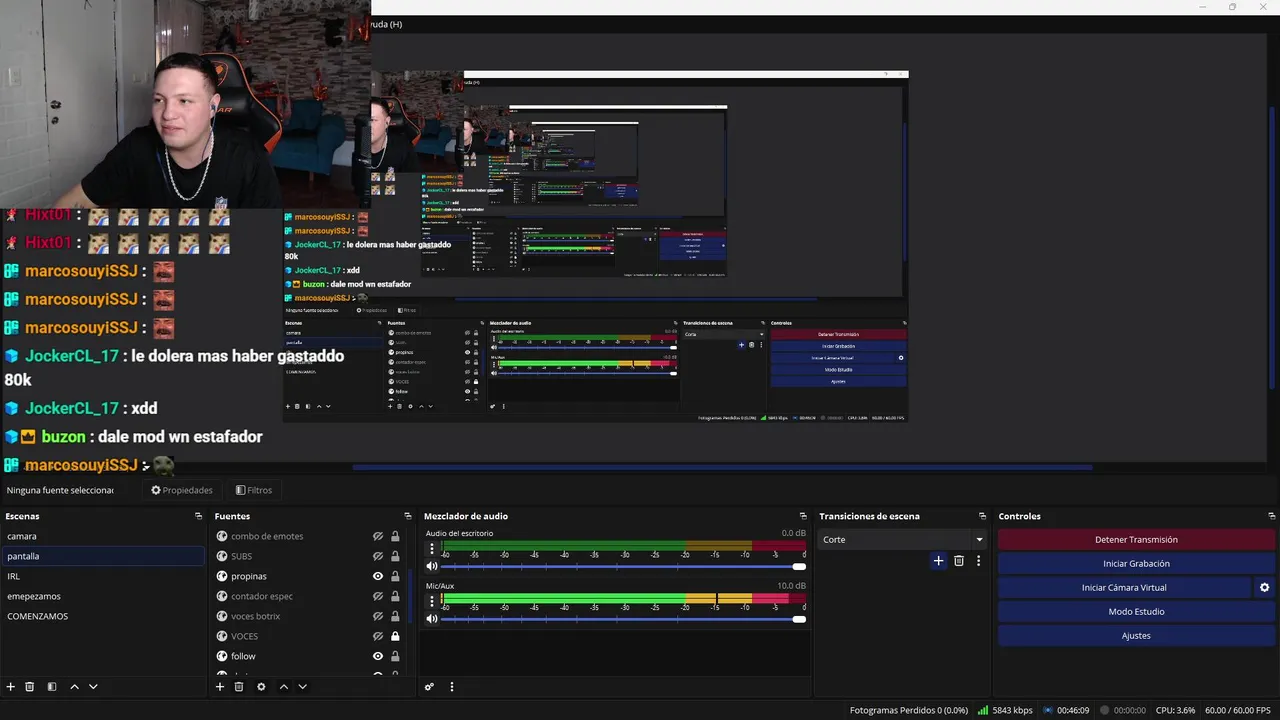The height and width of the screenshot is (720, 1280).
Task: Unlock the VOCES source
Action: coord(395,636)
